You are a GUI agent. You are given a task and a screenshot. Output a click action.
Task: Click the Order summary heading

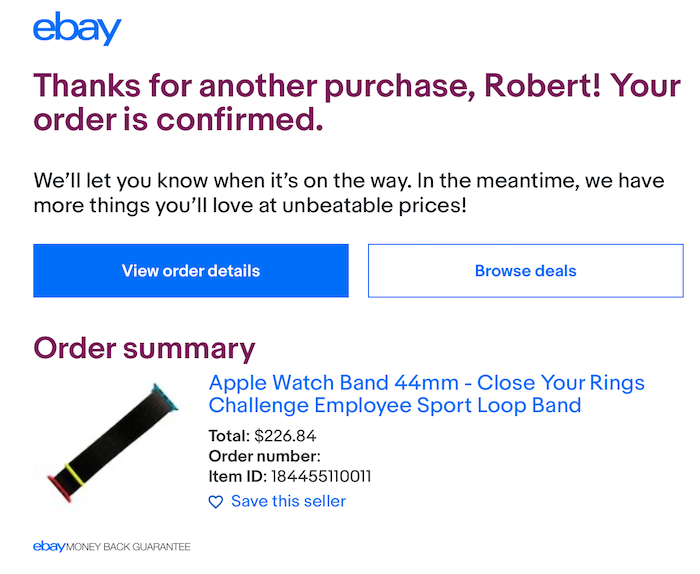coord(144,348)
